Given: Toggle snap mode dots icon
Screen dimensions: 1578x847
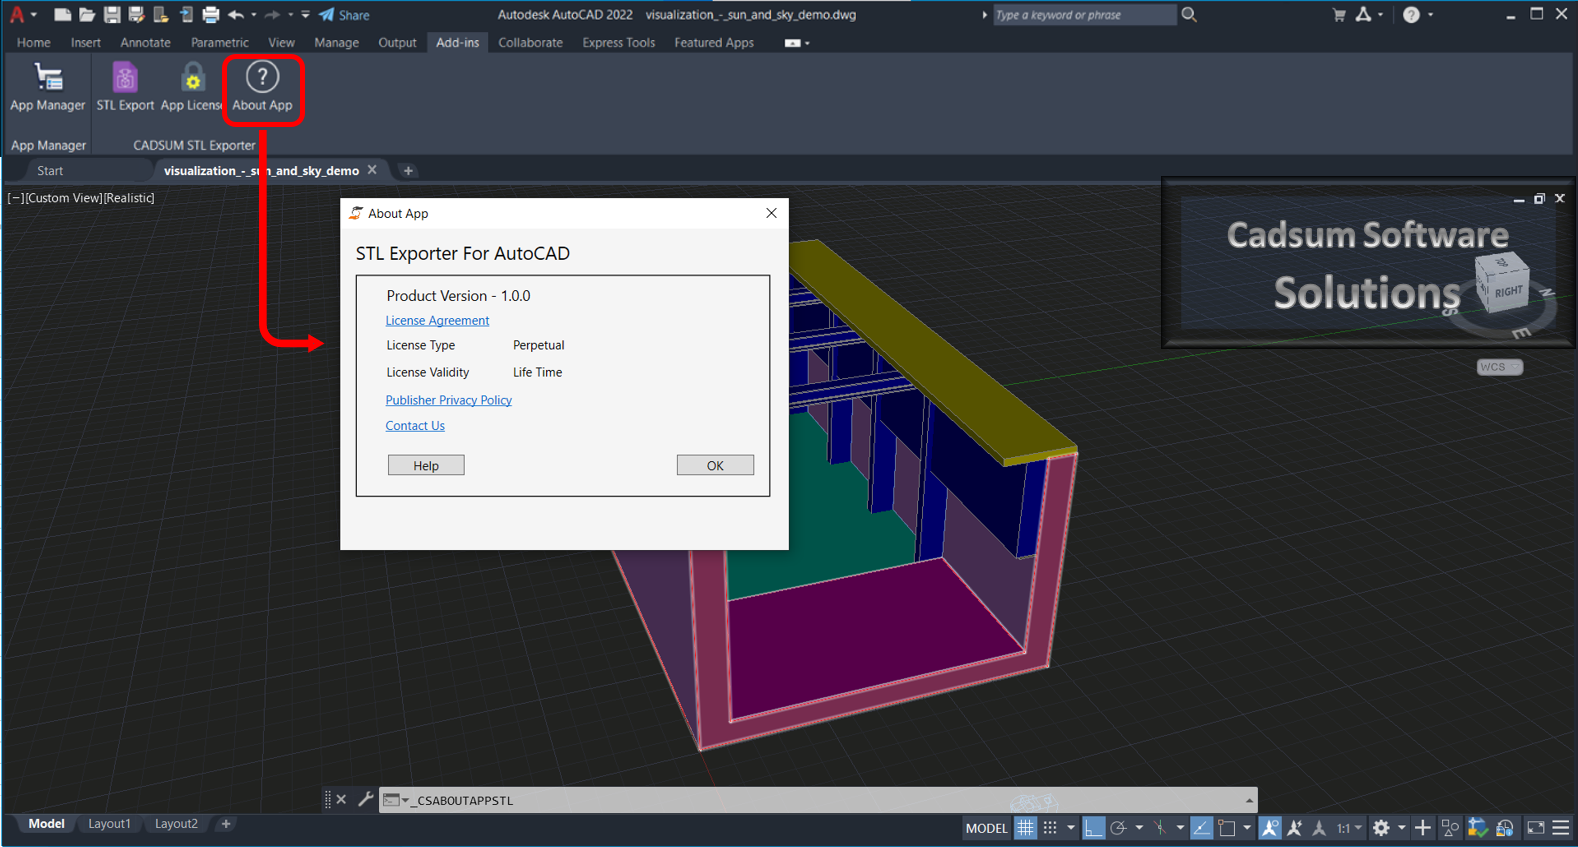Looking at the screenshot, I should pyautogui.click(x=1050, y=828).
